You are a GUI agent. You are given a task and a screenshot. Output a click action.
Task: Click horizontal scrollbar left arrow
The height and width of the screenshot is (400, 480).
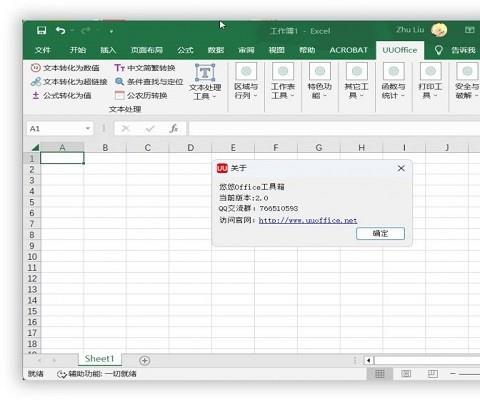(x=368, y=360)
